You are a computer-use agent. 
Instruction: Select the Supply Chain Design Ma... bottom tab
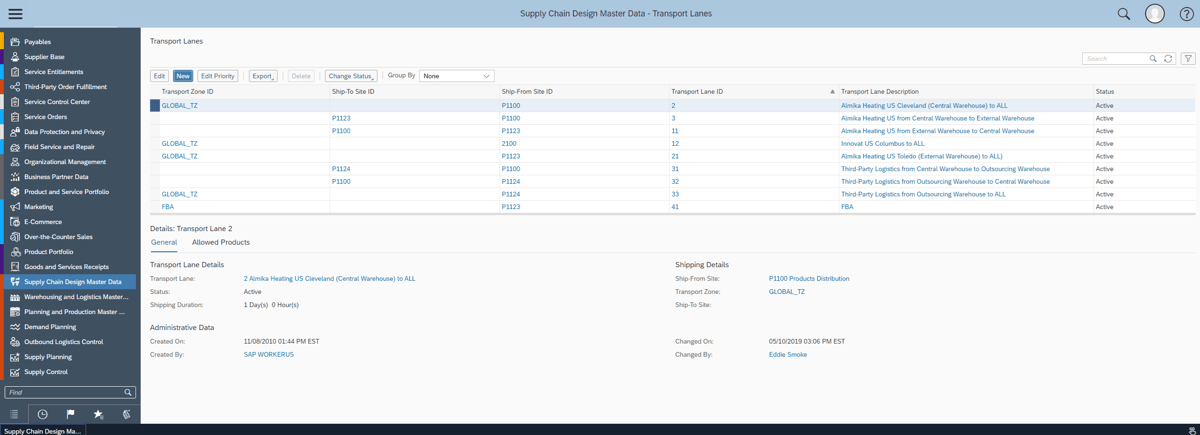click(43, 431)
